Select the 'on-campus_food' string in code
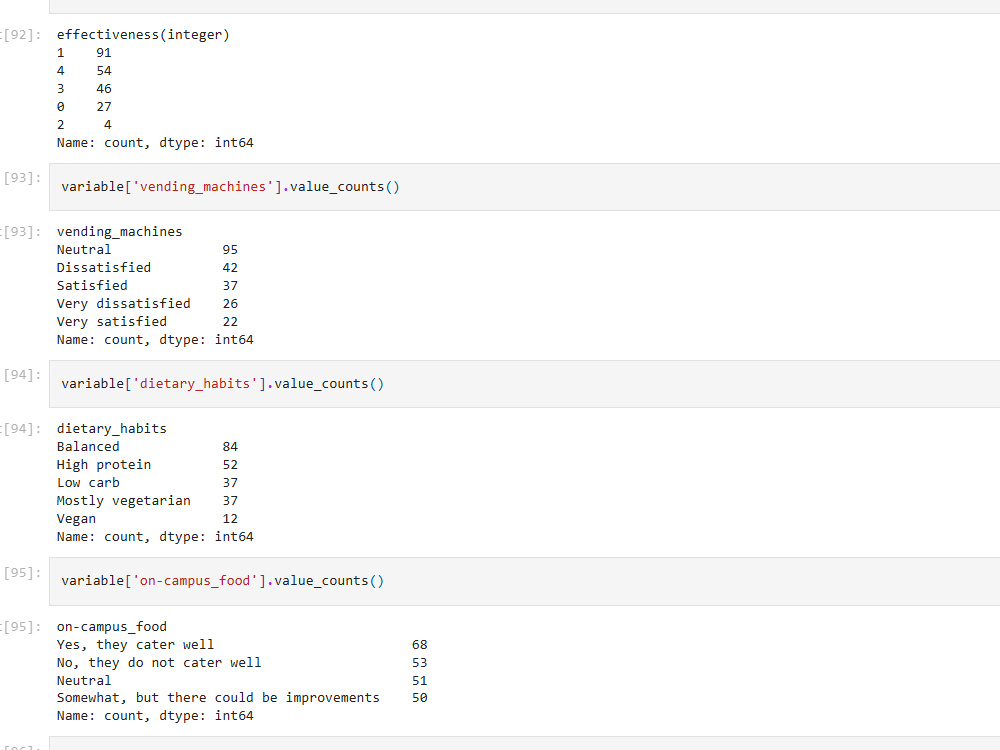The width and height of the screenshot is (1000, 750). click(195, 581)
